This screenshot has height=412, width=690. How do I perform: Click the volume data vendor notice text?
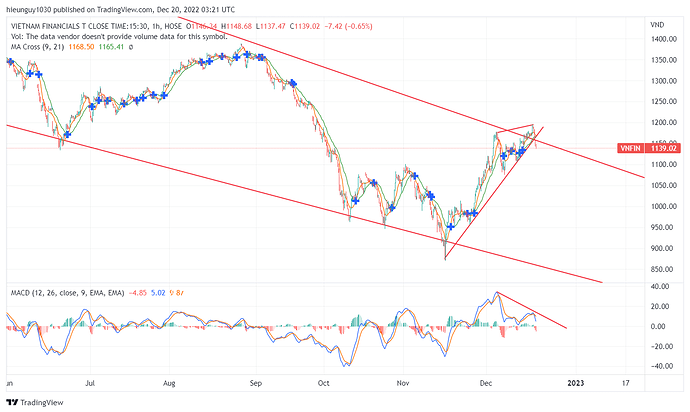coord(119,37)
